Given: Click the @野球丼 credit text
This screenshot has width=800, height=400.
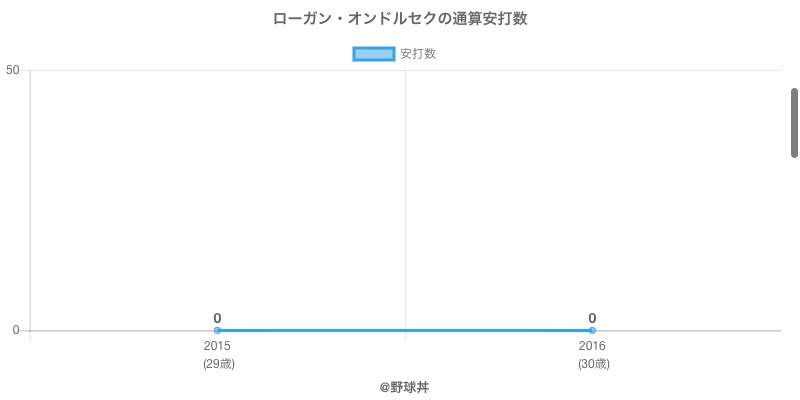Looking at the screenshot, I should (404, 387).
